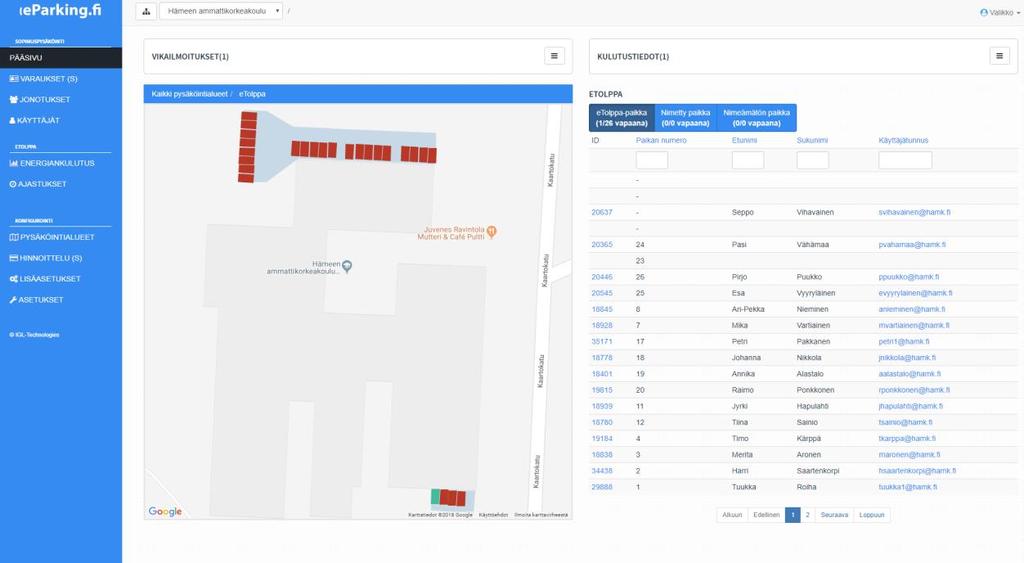Open Hinnoittelu (S) in sidebar
The image size is (1024, 563).
[46, 258]
